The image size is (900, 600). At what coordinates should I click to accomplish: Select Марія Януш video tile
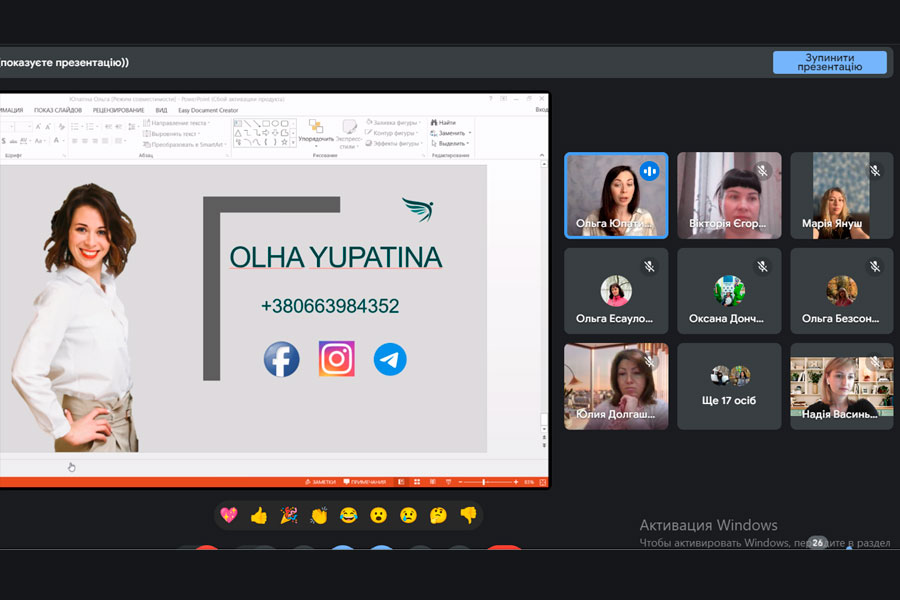tap(841, 195)
